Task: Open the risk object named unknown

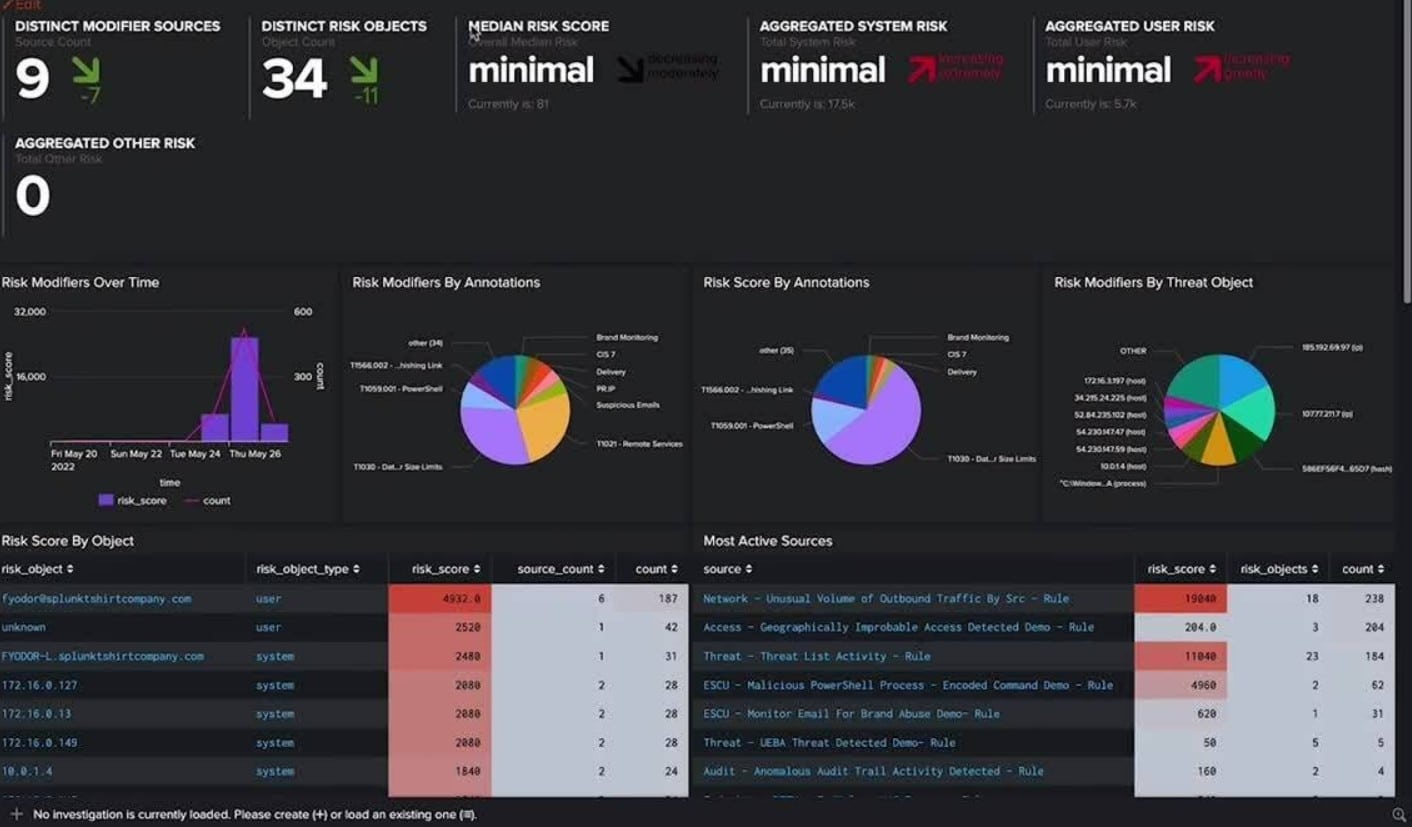Action: [x=24, y=628]
